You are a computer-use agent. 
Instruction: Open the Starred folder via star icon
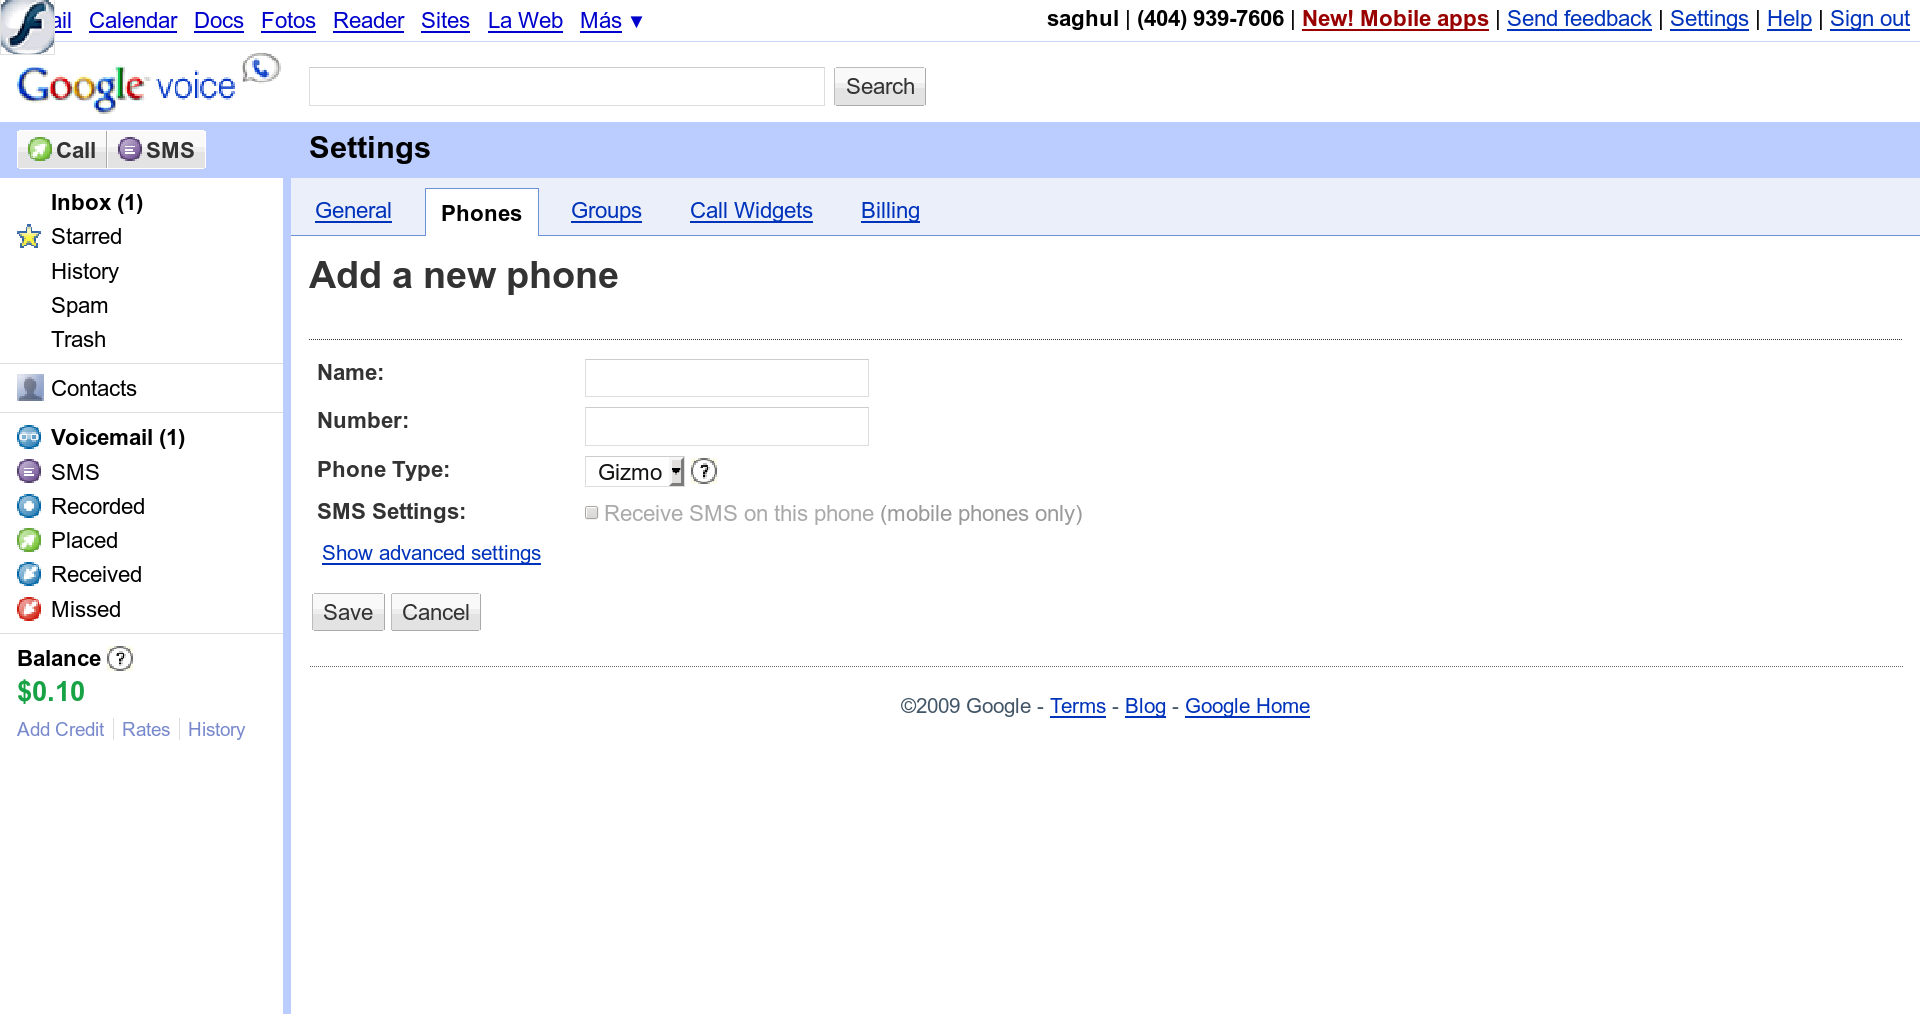[x=29, y=237]
